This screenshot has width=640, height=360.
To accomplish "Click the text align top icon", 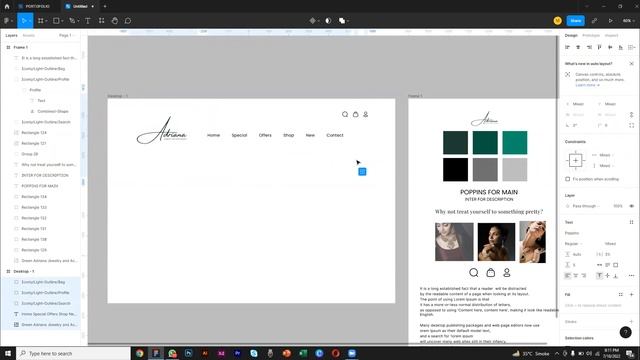I will coord(599,276).
